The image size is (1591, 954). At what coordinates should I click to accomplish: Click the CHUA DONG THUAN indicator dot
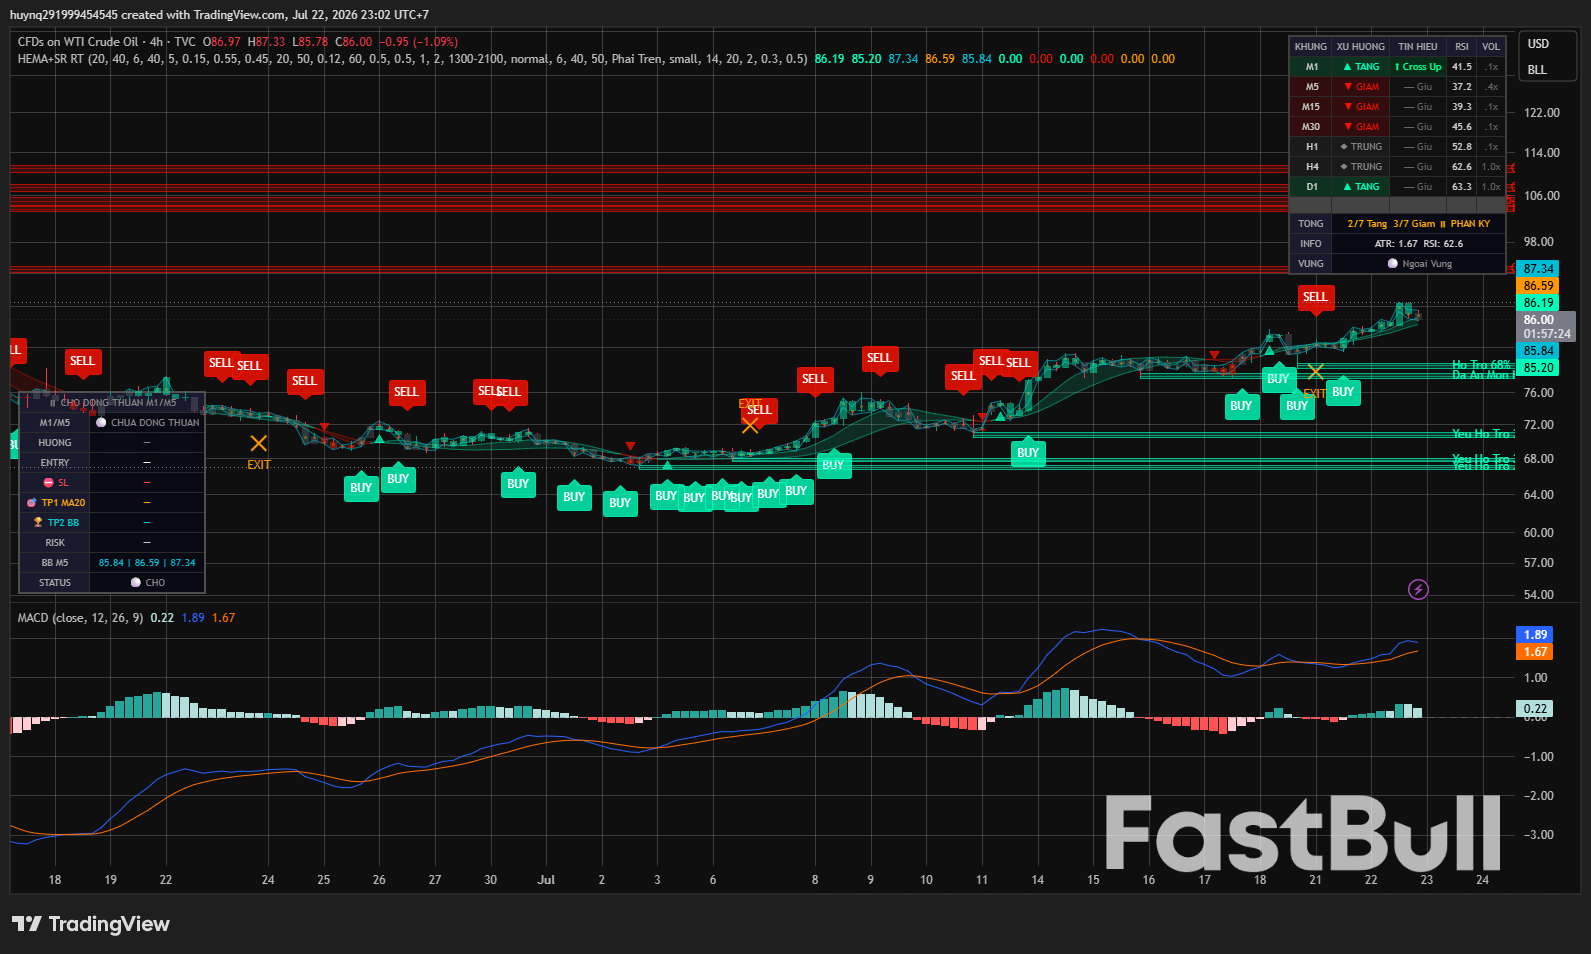pos(101,423)
